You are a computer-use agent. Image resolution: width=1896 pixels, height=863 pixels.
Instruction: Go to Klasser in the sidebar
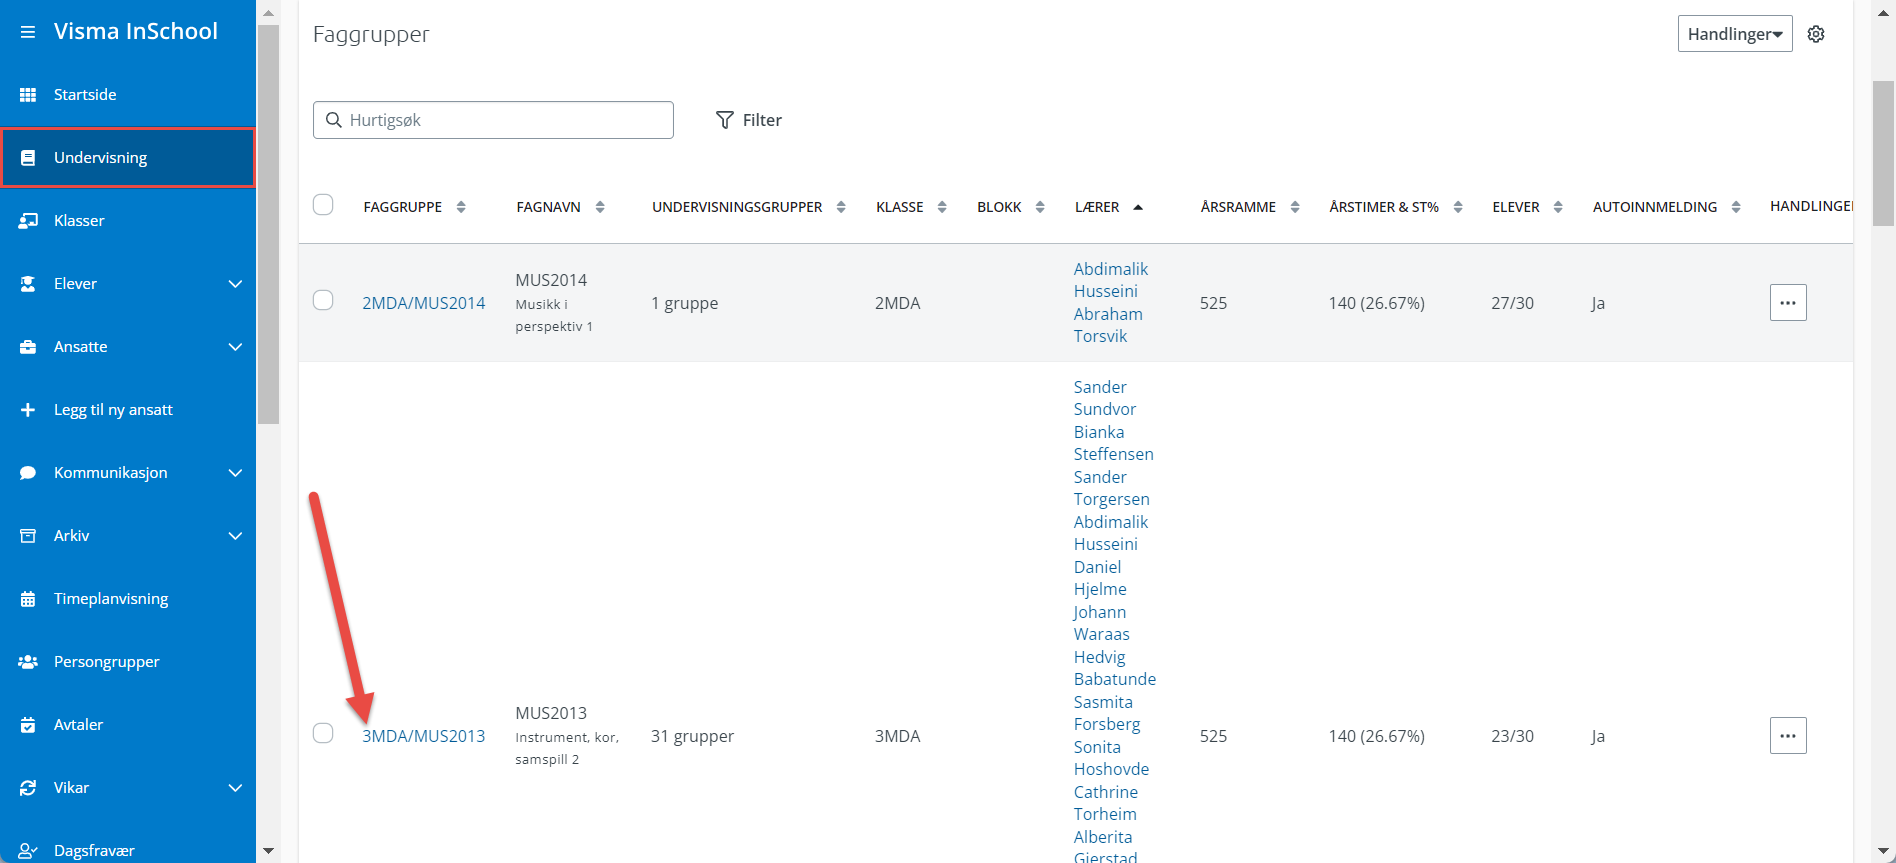pos(79,221)
